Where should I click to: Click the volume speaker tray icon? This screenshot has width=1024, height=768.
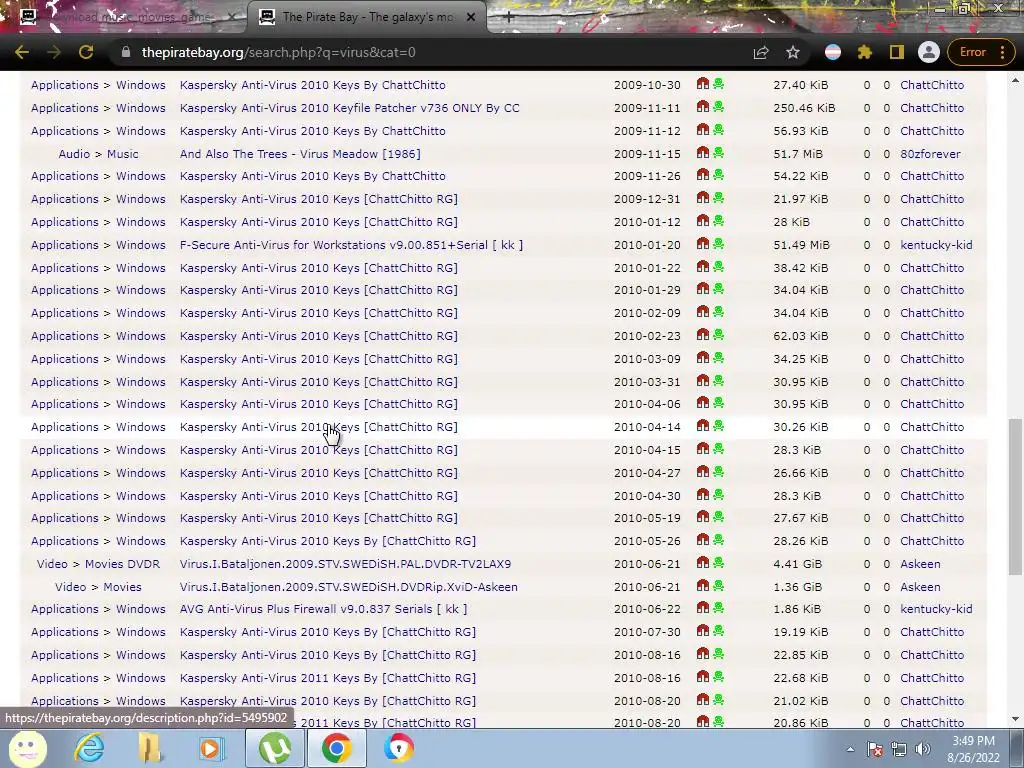(923, 749)
